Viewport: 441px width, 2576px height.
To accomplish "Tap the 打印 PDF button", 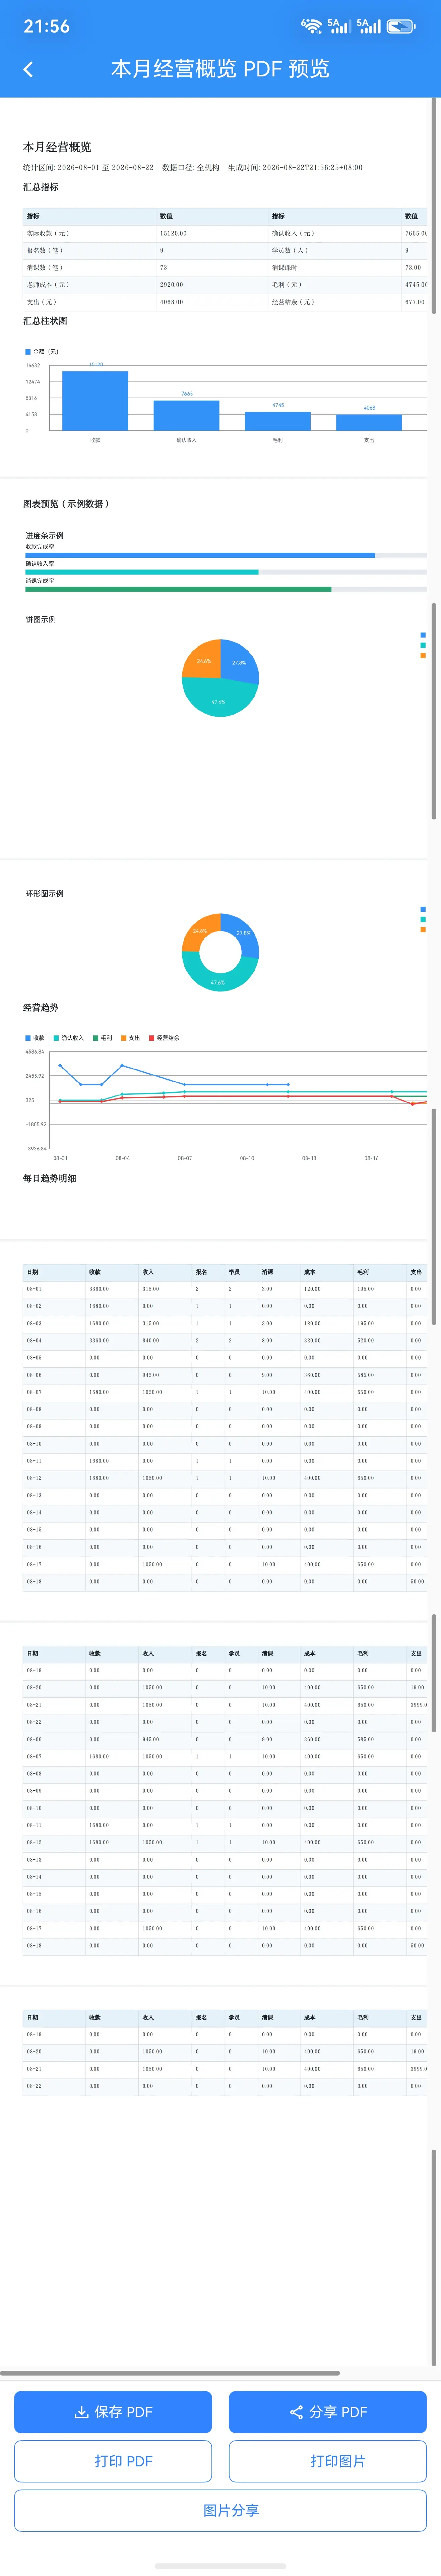I will pos(113,2461).
